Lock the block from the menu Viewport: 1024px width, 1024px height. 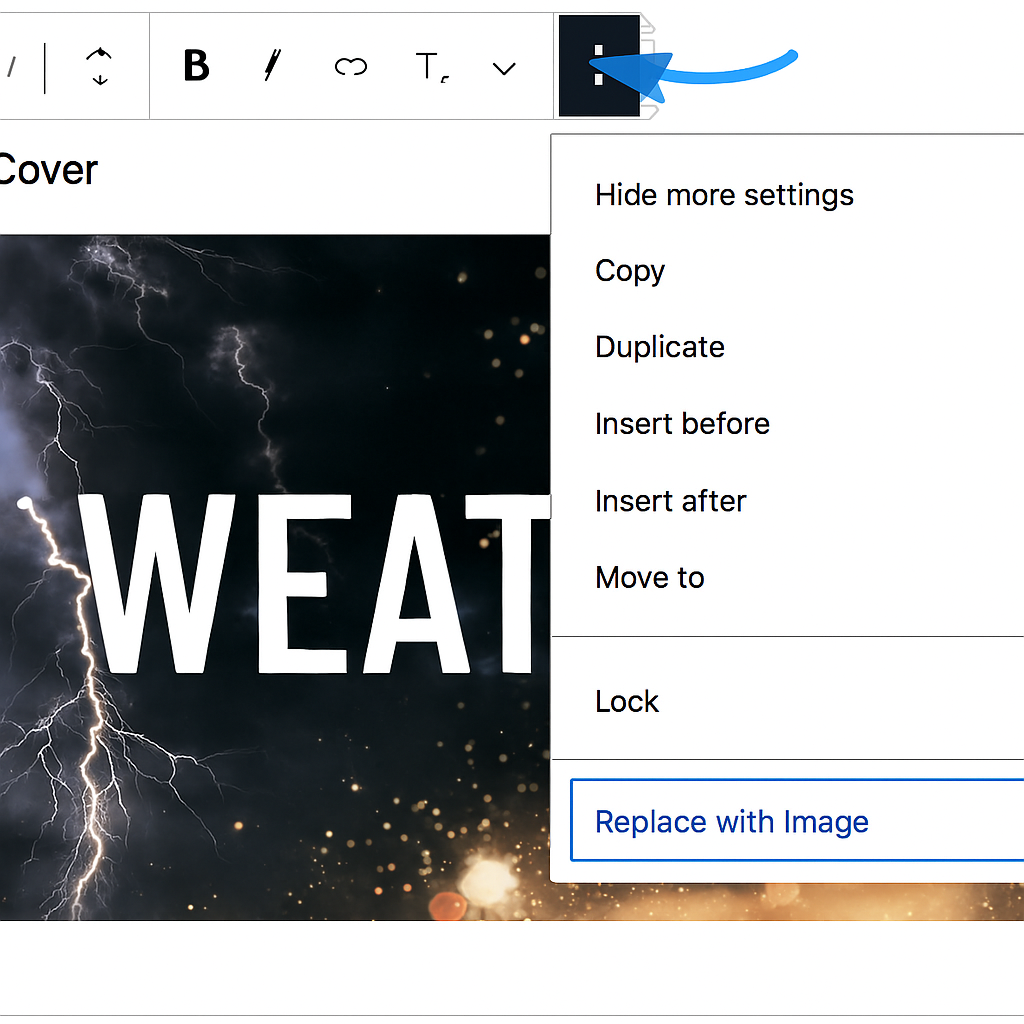[x=627, y=702]
